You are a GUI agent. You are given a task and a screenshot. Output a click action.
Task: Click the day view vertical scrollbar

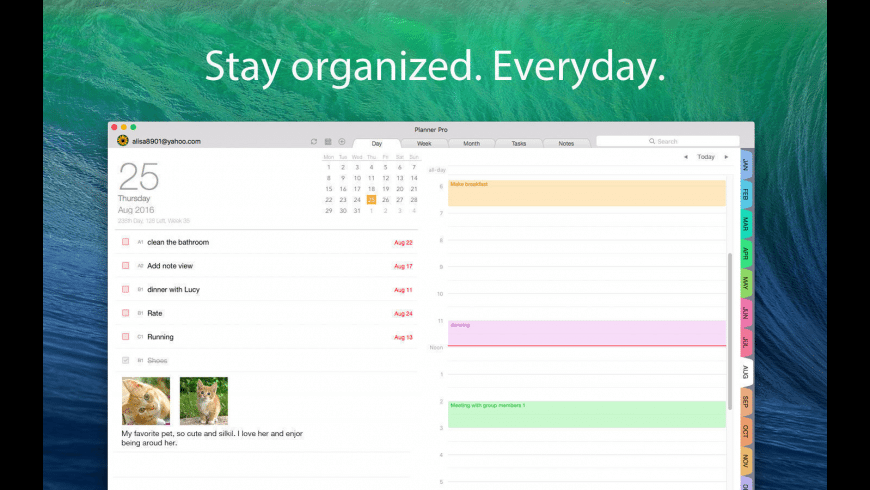730,331
